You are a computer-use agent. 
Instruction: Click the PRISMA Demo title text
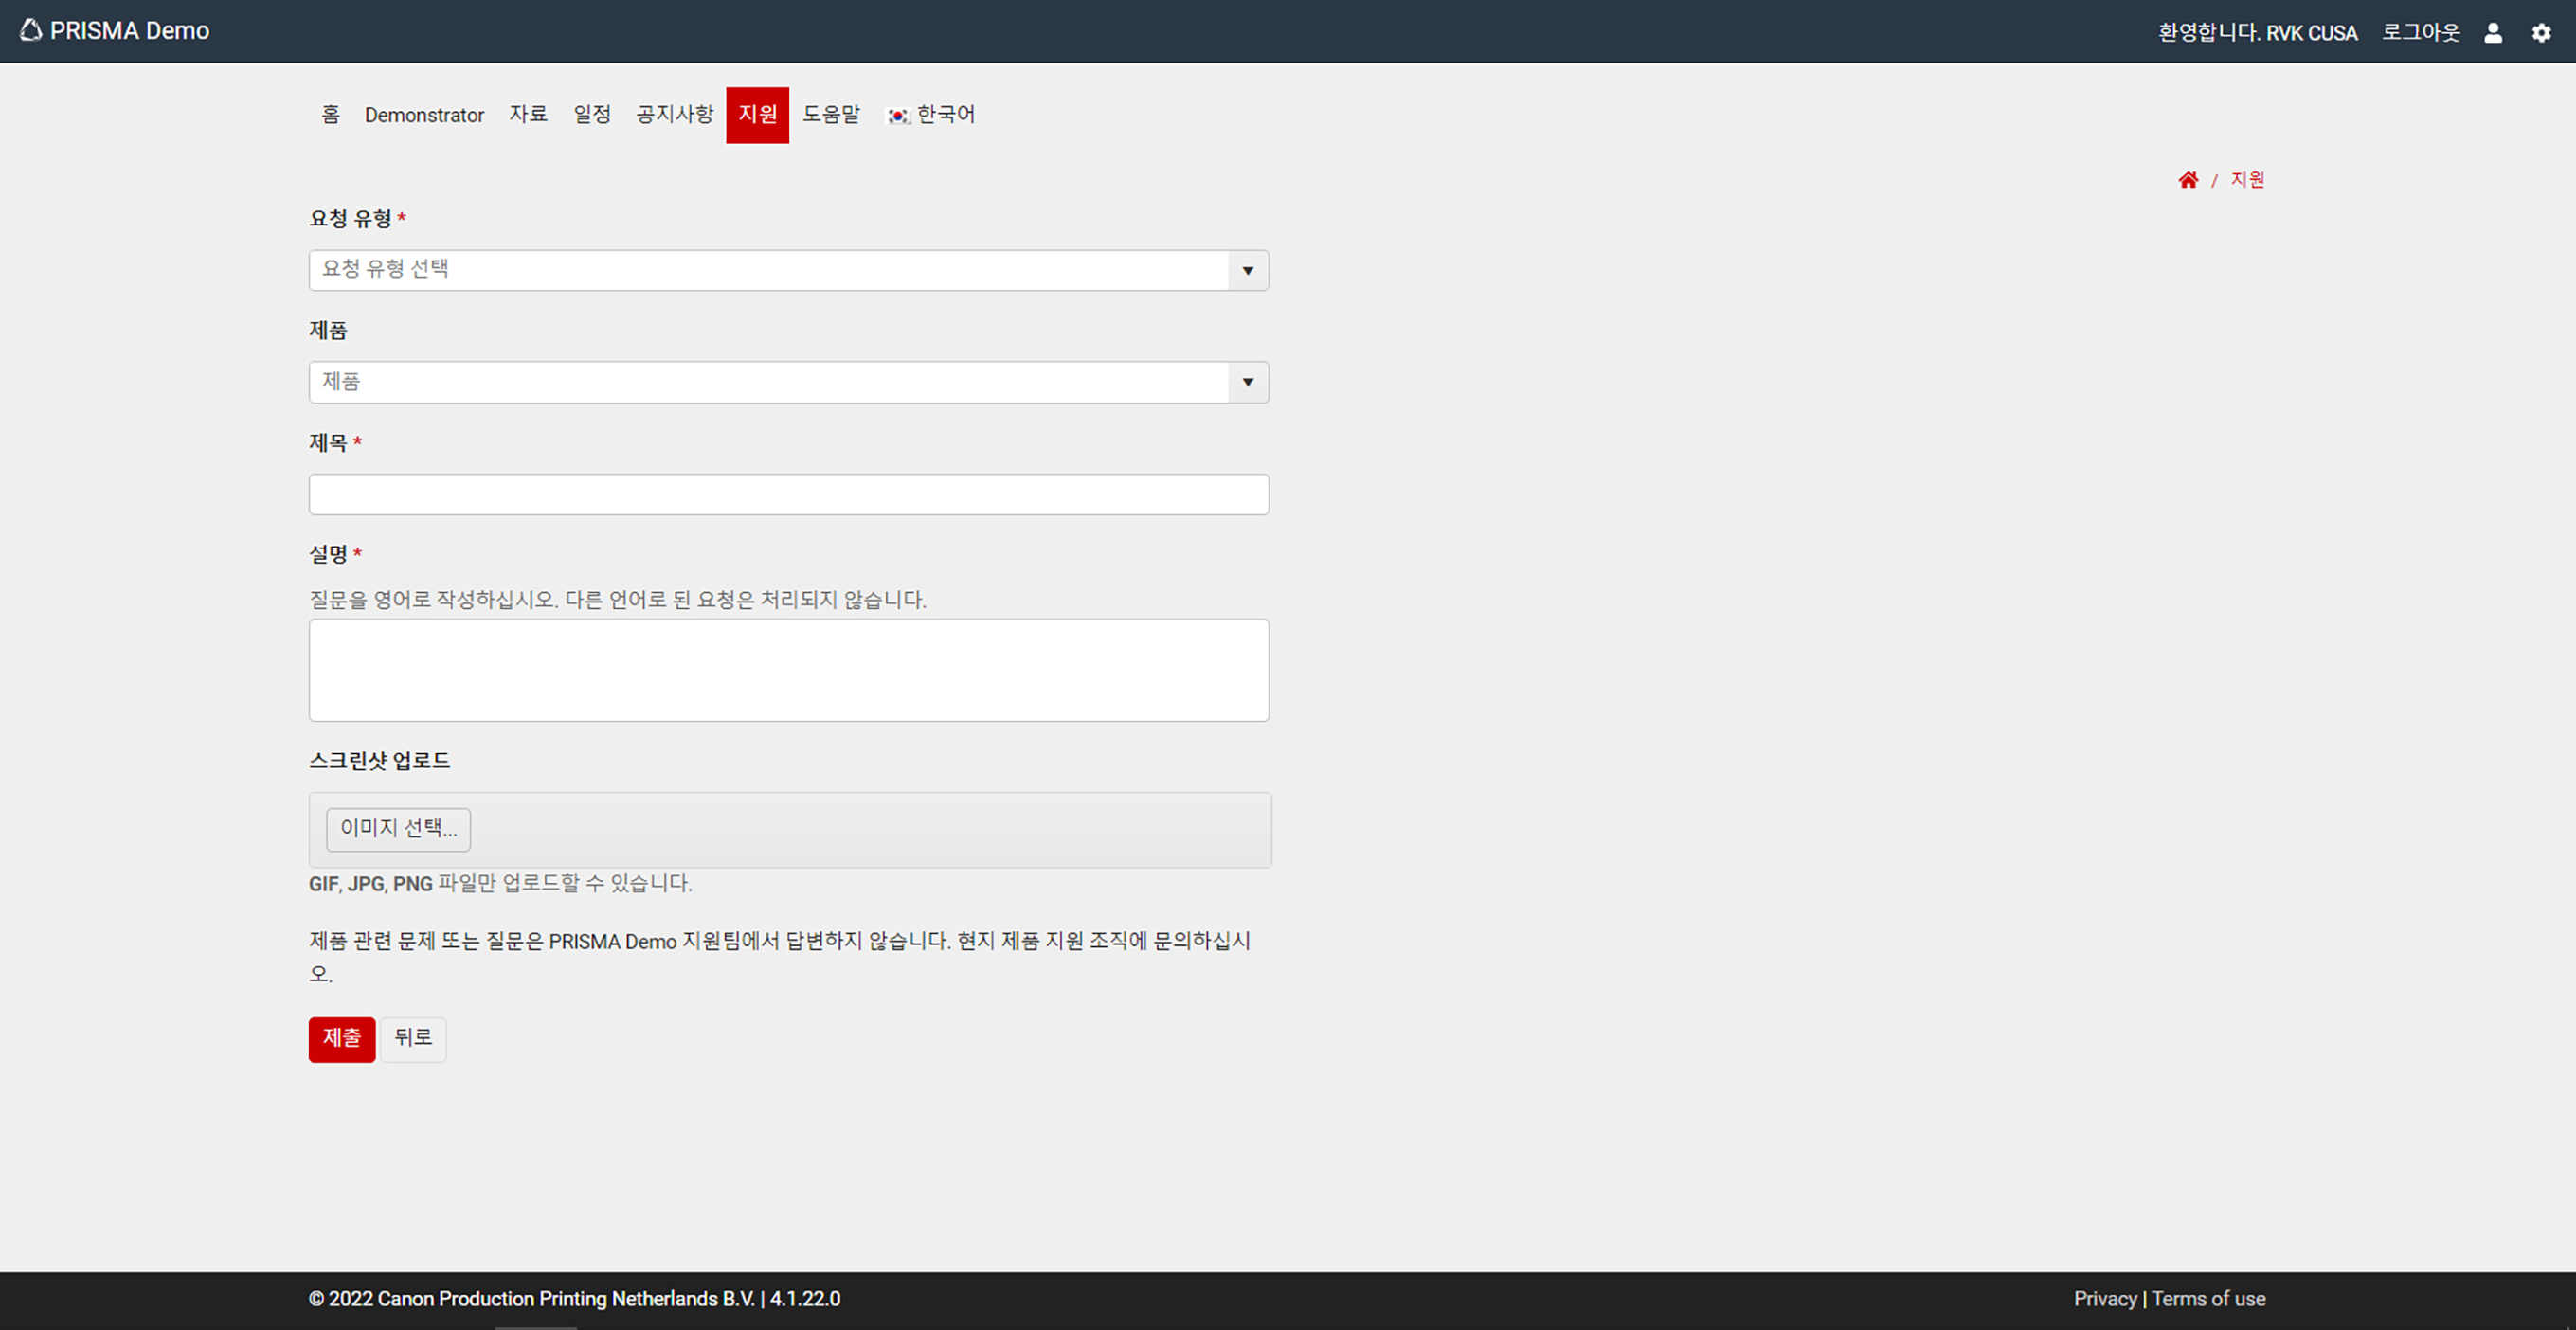(x=130, y=31)
